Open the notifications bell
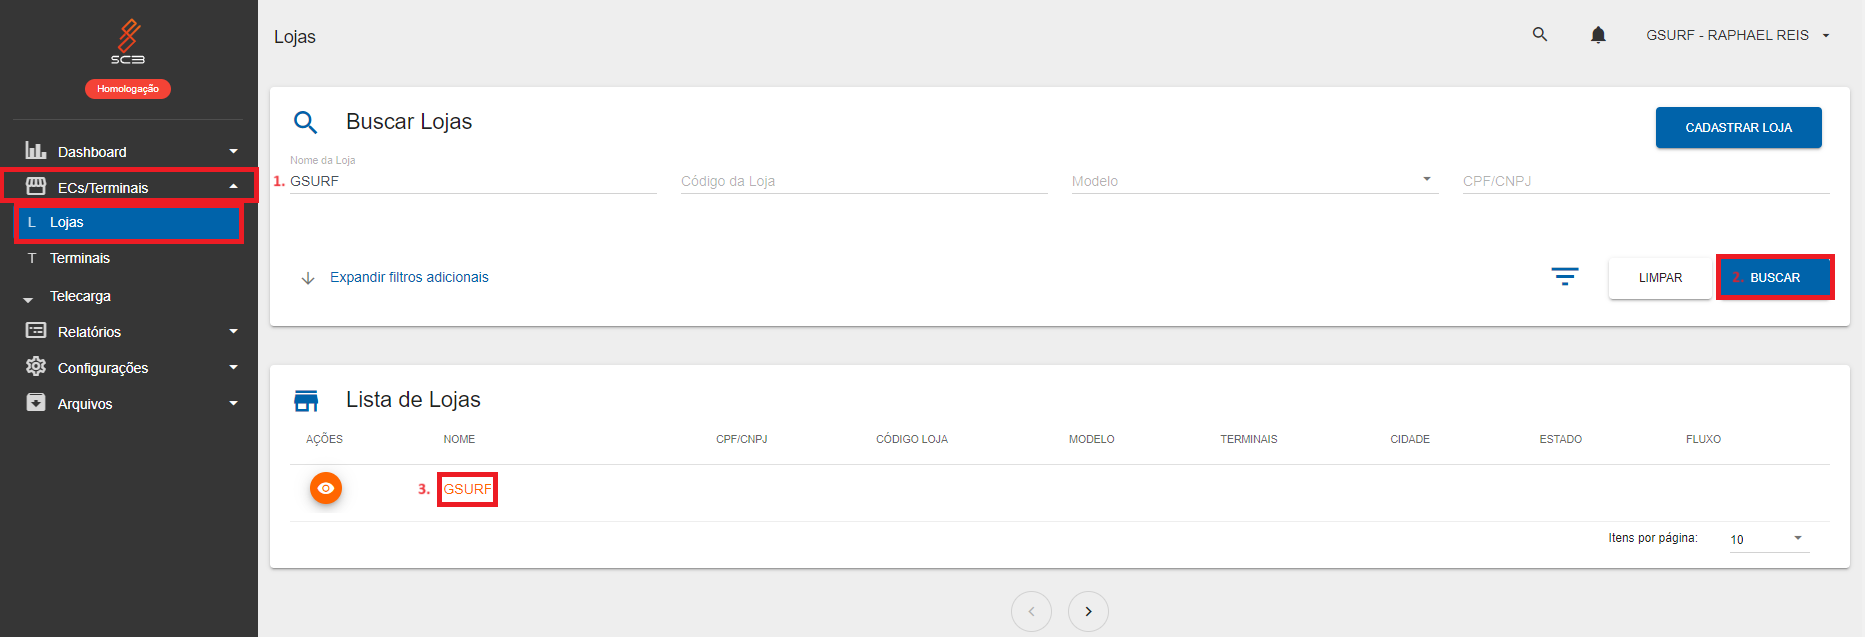Screen dimensions: 1865x637 tap(1598, 35)
